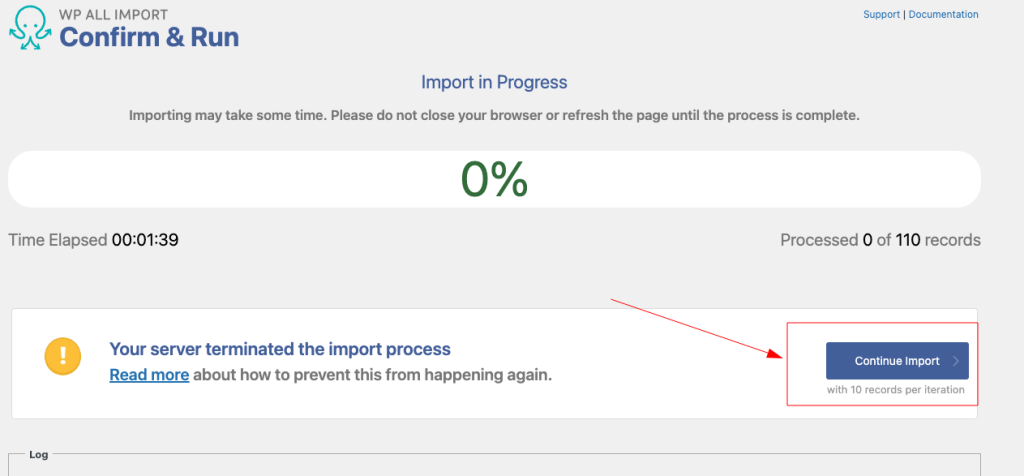Viewport: 1024px width, 476px height.
Task: Click inside the Log output panel
Action: point(494,468)
